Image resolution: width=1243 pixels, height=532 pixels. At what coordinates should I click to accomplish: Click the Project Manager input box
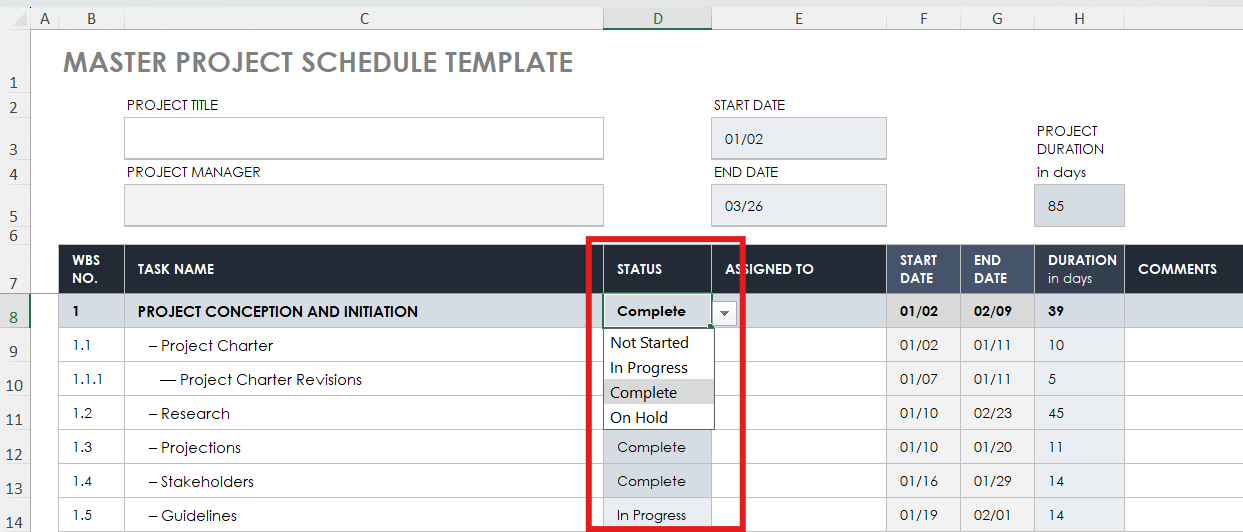tap(363, 205)
